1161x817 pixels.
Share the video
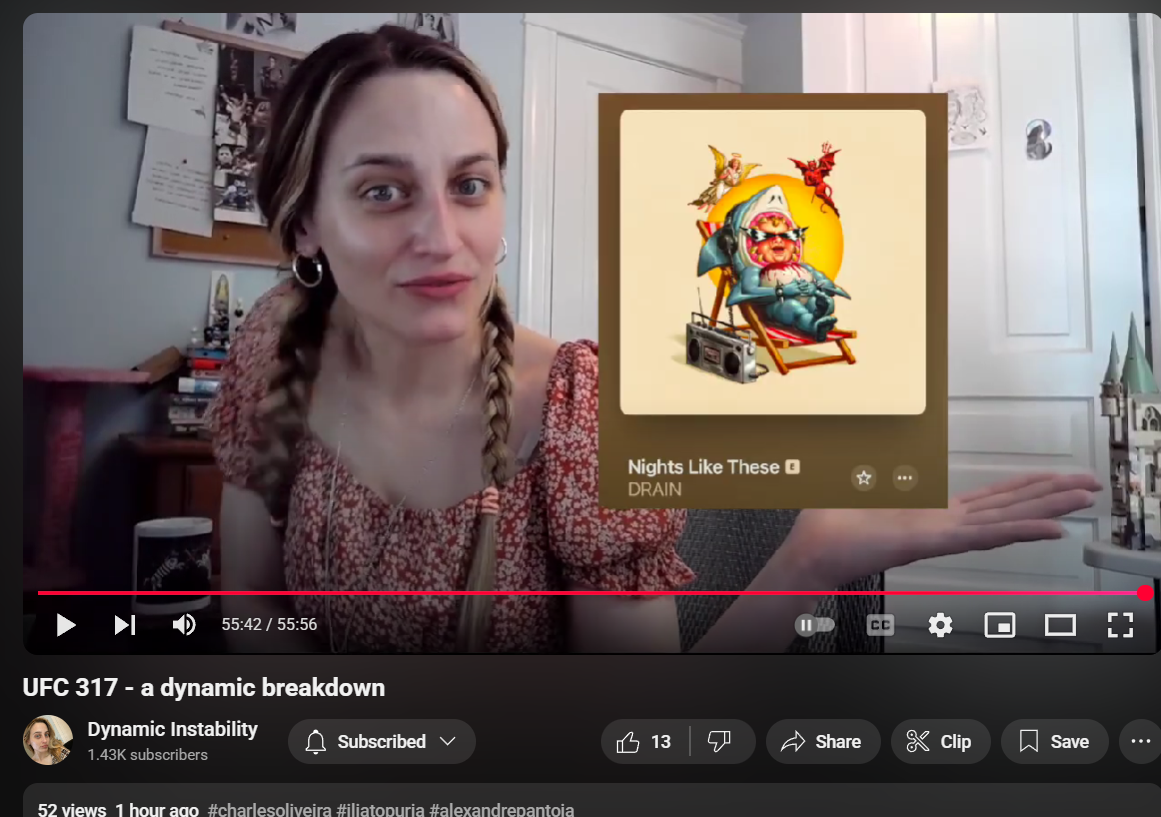click(x=823, y=741)
